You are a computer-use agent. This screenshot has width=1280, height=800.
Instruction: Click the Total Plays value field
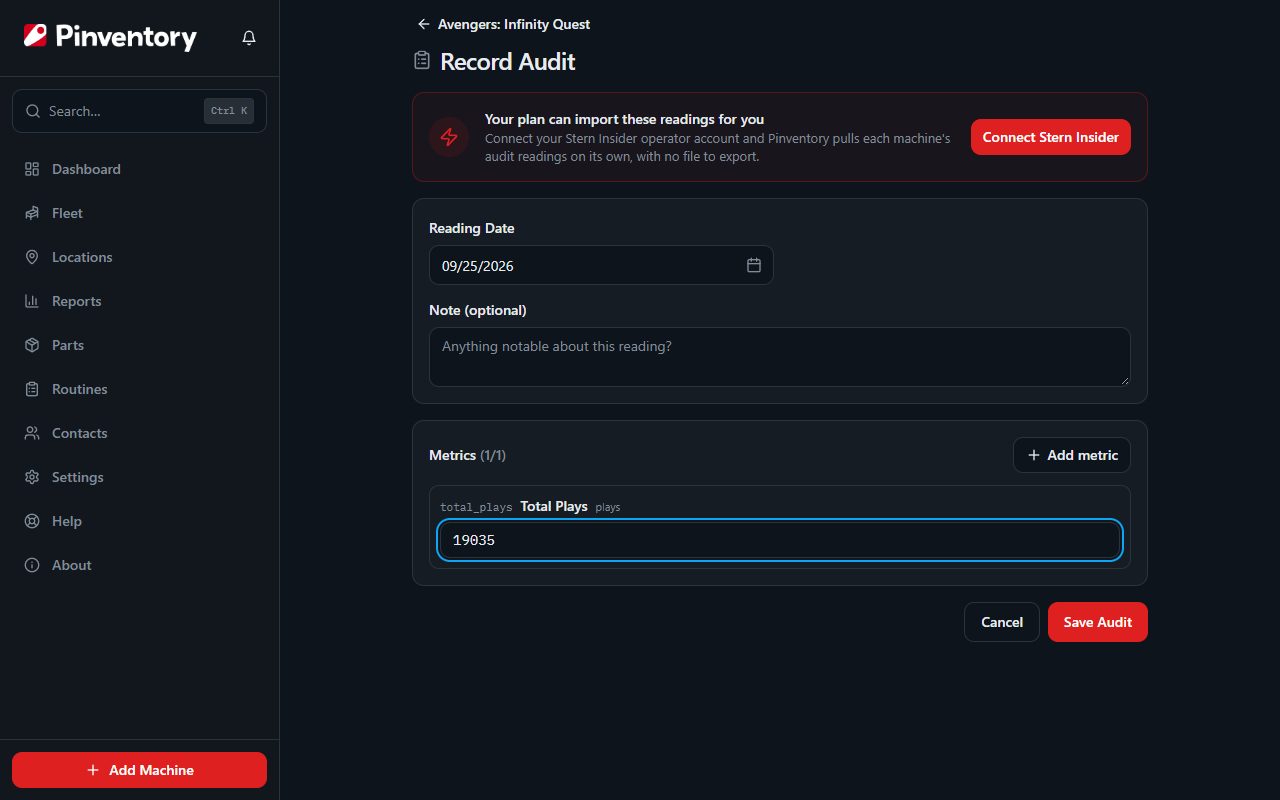click(780, 541)
